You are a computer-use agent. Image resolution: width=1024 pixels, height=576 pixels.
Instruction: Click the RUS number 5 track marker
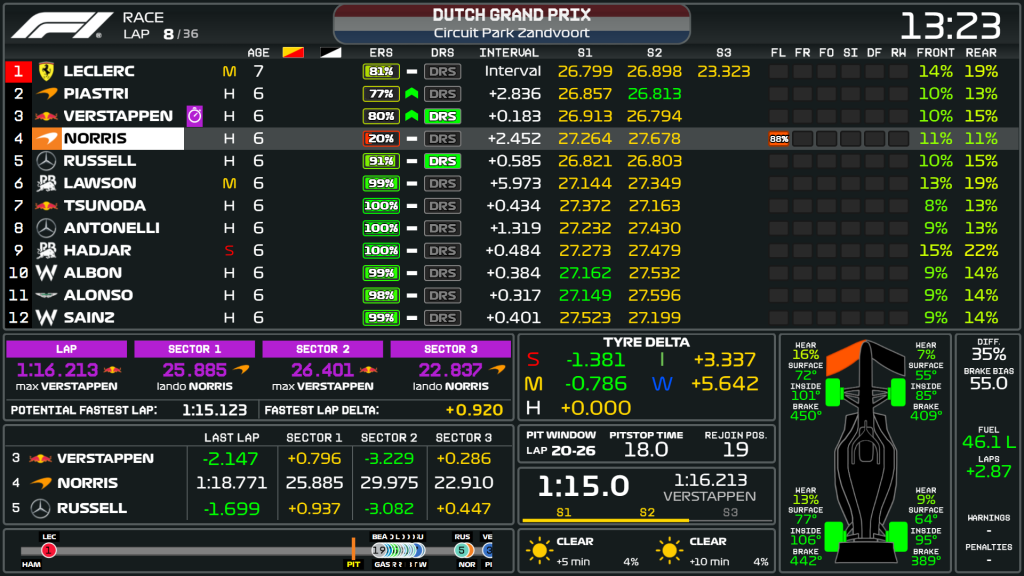(x=462, y=551)
